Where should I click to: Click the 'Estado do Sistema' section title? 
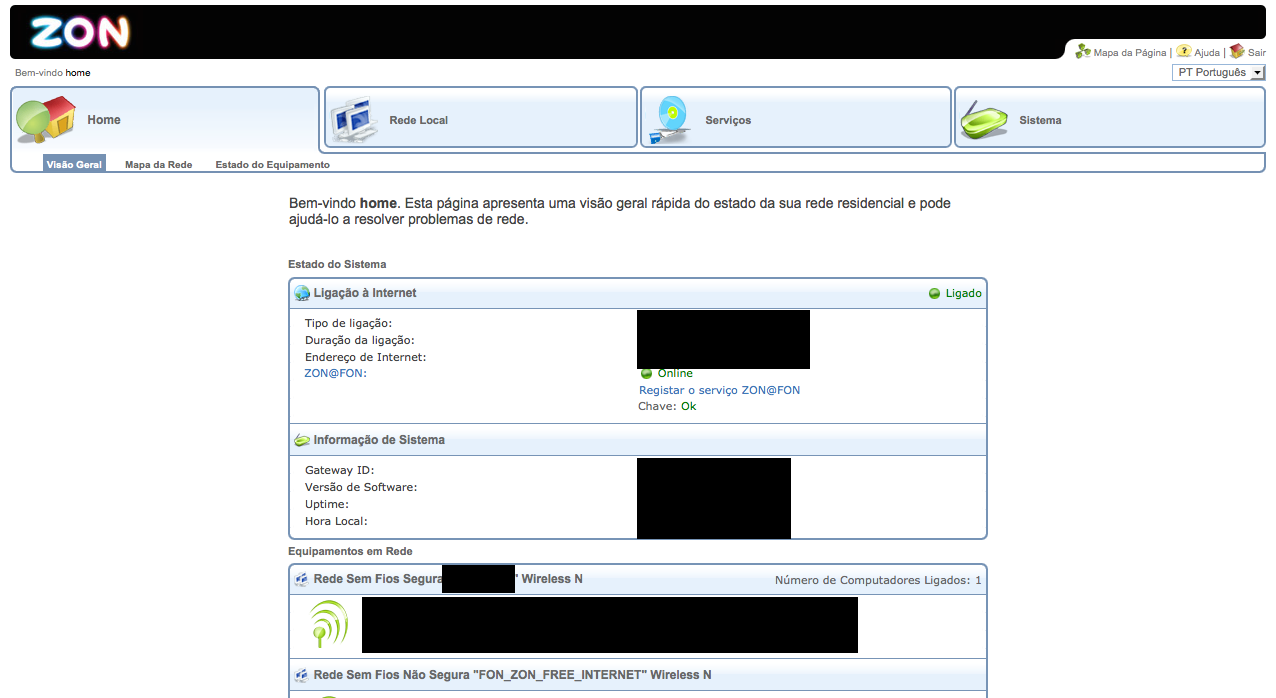click(337, 264)
